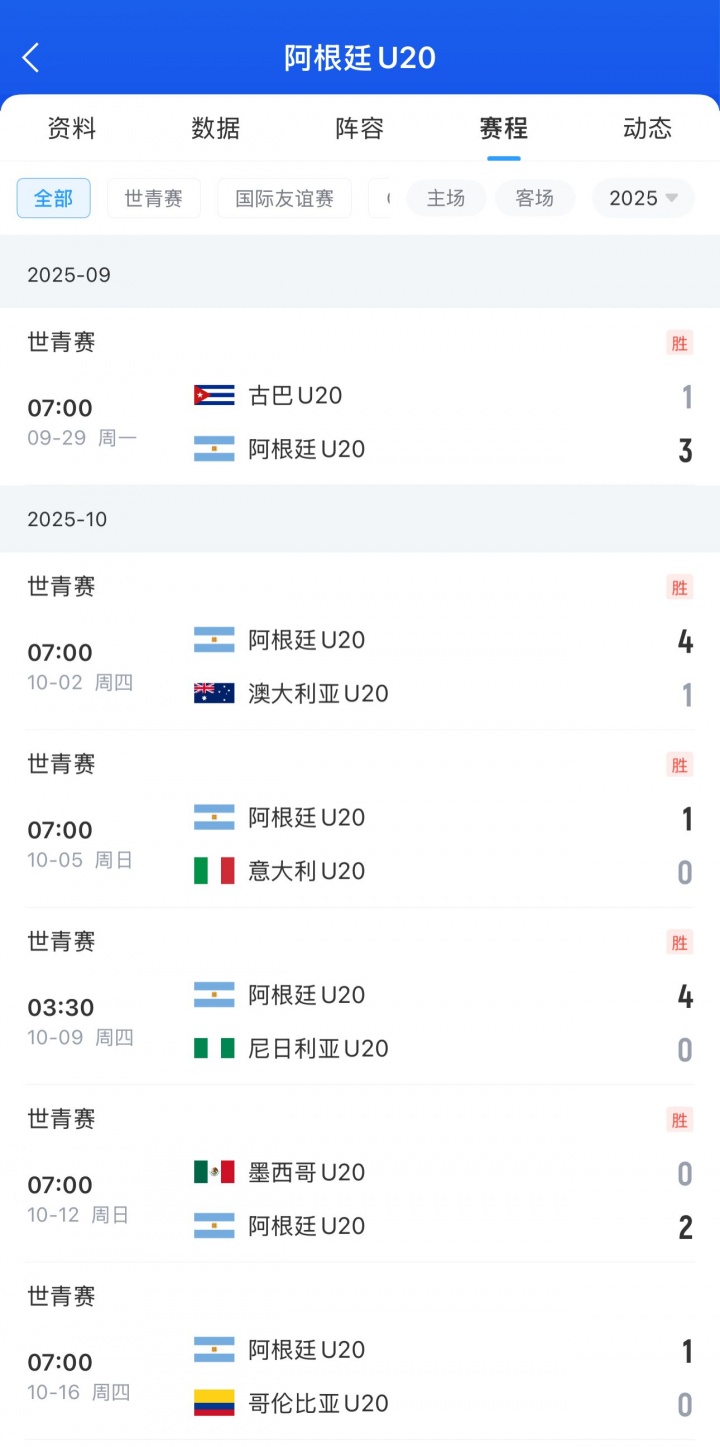Filter by 世青赛 competition
The image size is (720, 1447).
click(154, 198)
